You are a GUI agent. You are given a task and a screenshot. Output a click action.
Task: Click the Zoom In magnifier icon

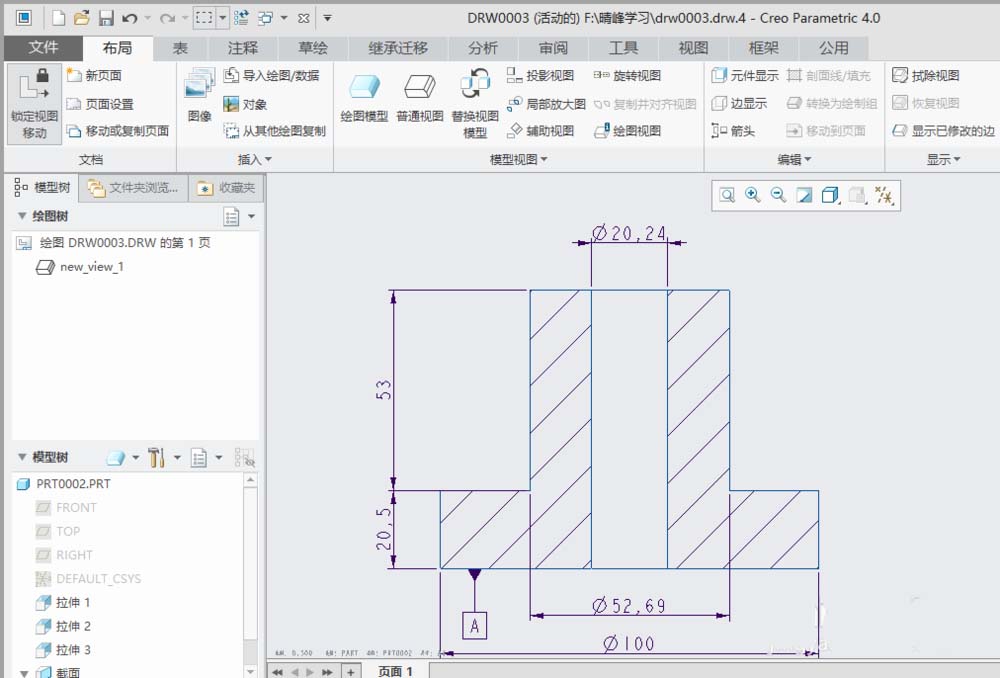tap(753, 195)
